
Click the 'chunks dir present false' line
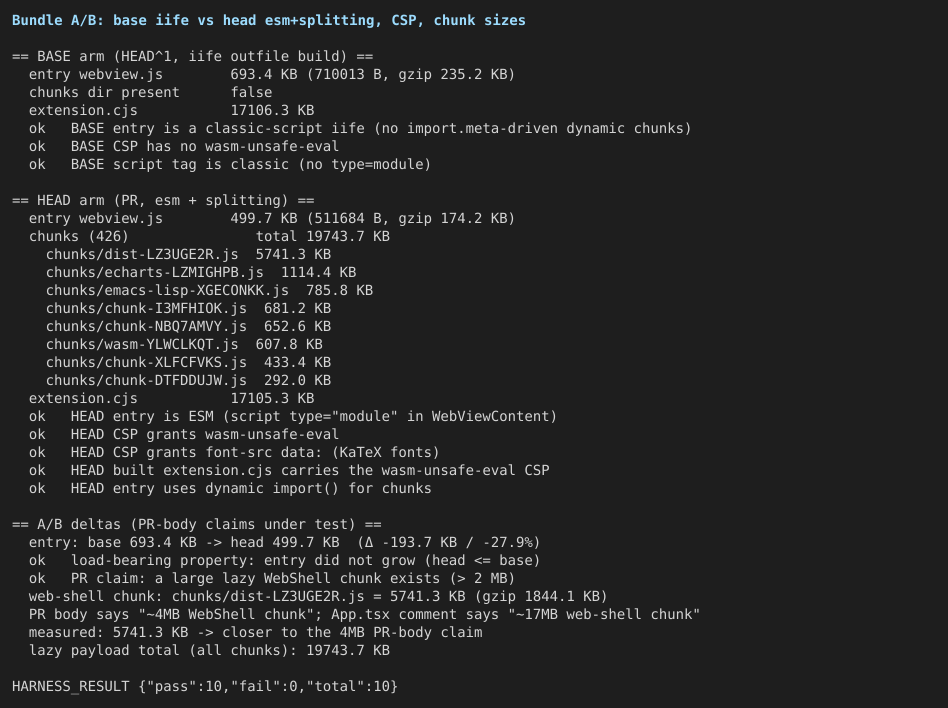(x=151, y=93)
